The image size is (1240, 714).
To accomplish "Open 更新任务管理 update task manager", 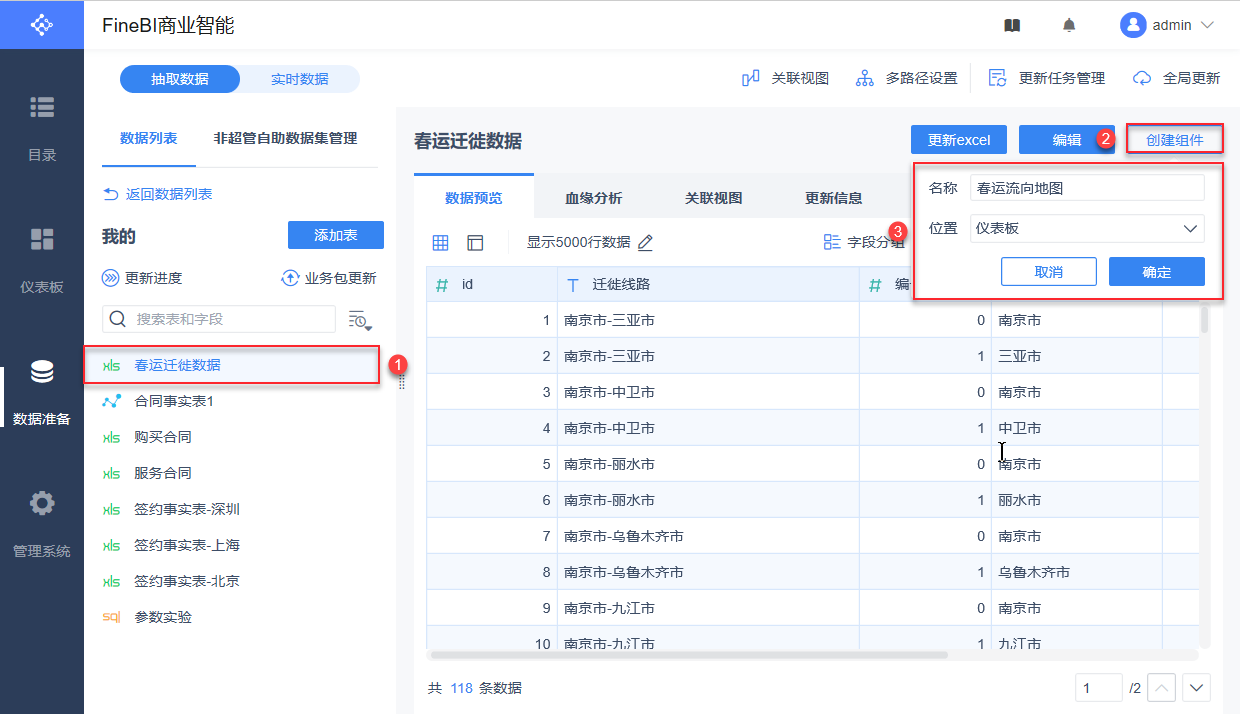I will tap(1046, 78).
